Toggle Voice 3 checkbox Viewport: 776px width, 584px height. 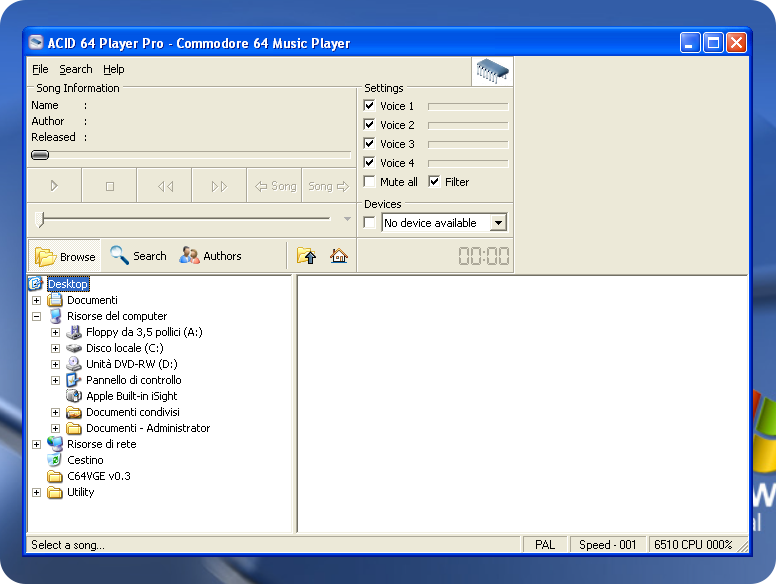[369, 144]
